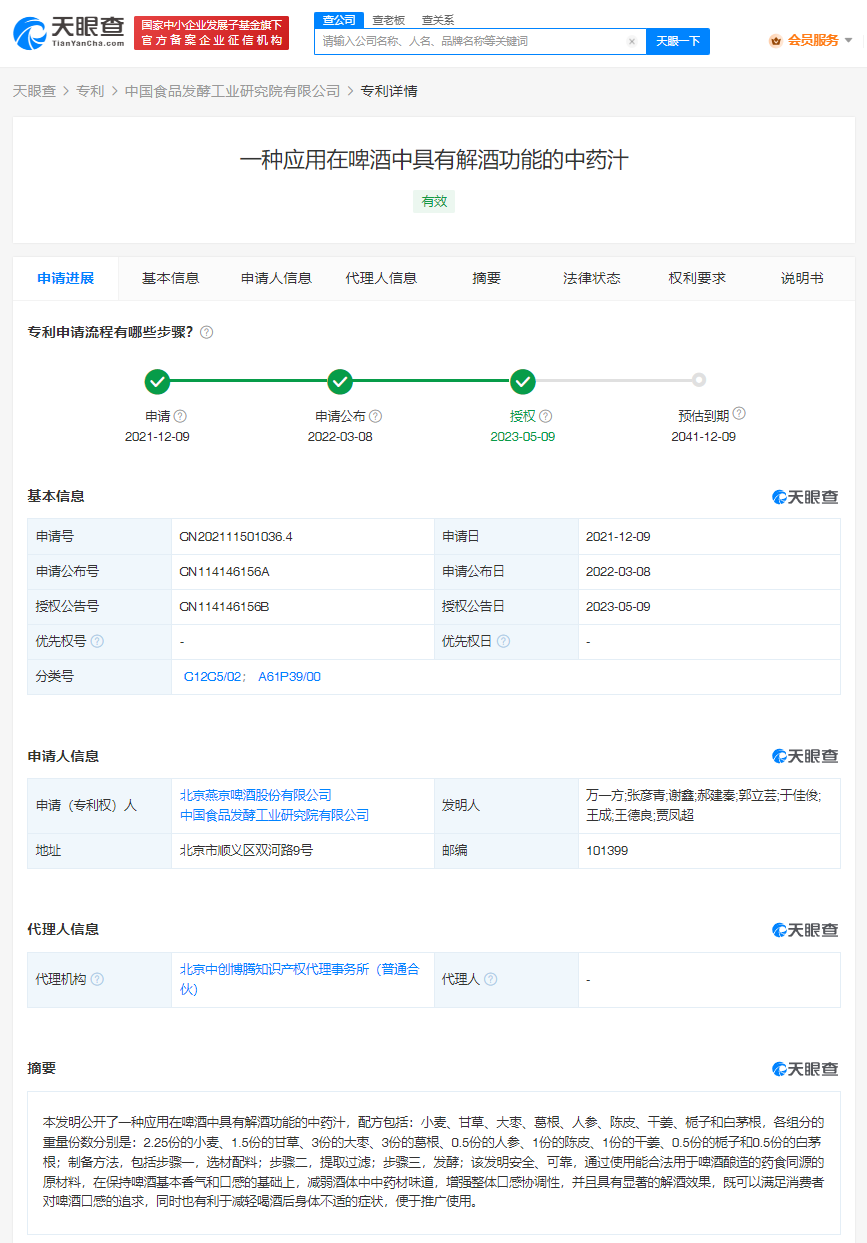
Task: Go to 天眼查 breadcrumb
Action: pyautogui.click(x=34, y=91)
